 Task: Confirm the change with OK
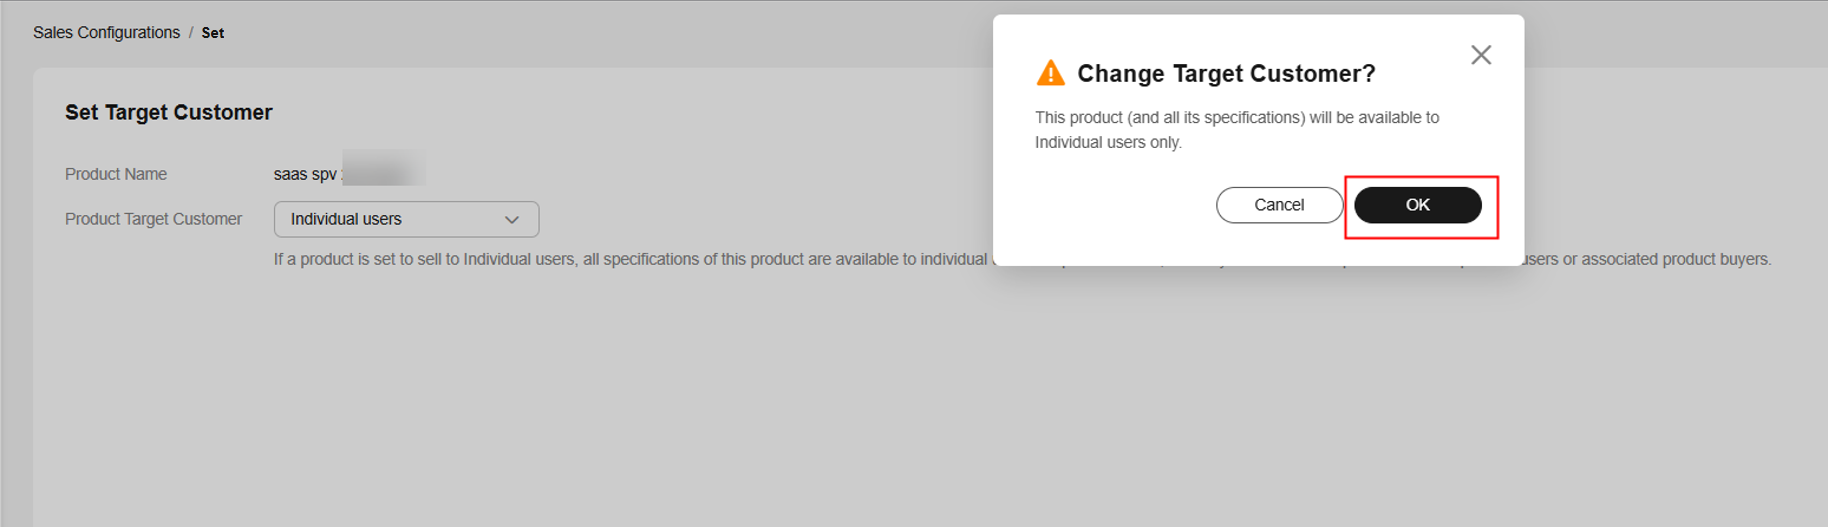1417,205
